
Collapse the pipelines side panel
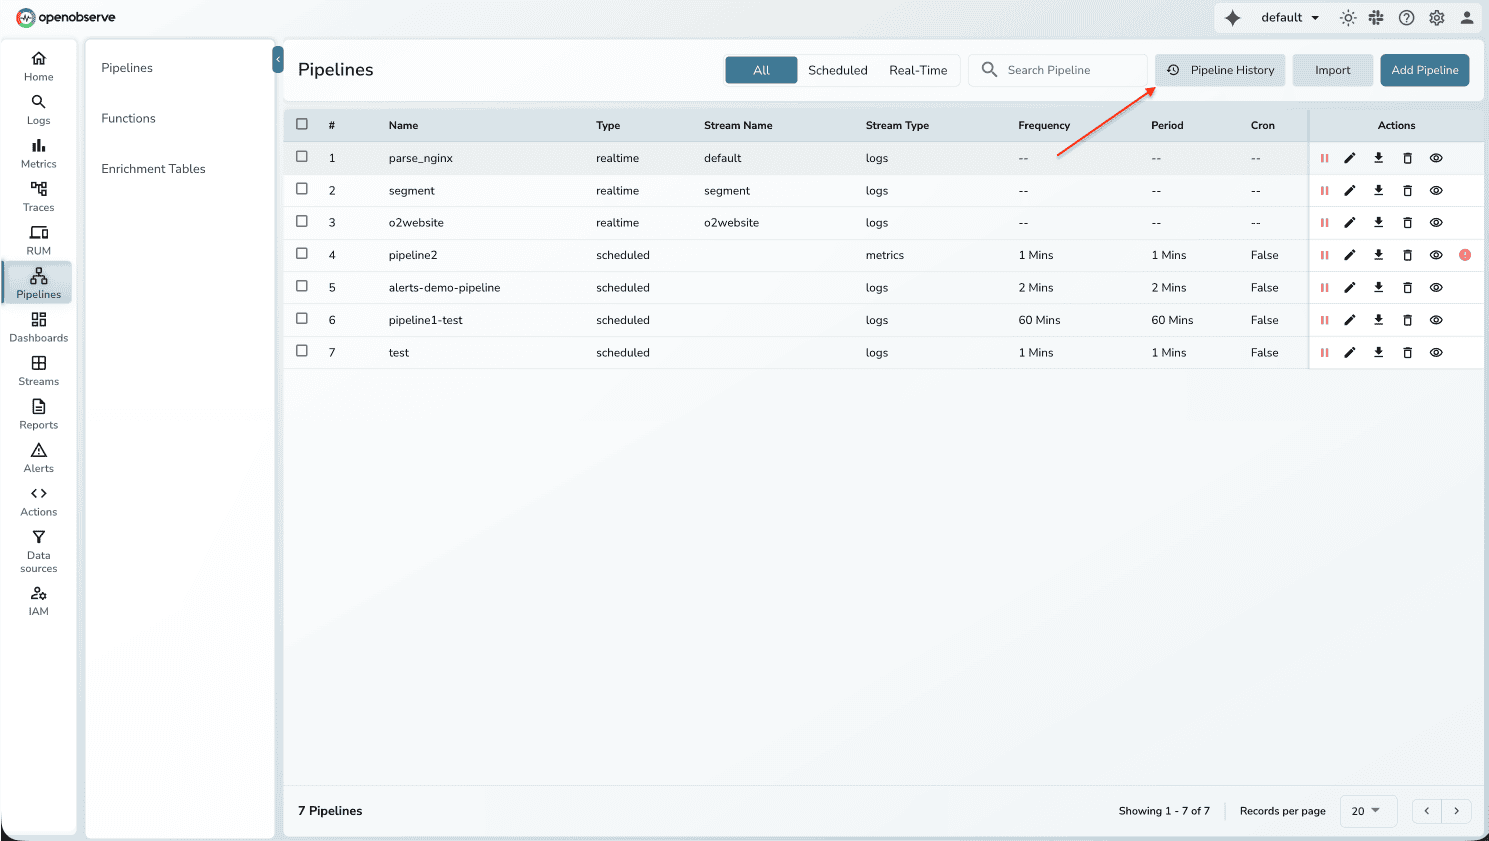[278, 61]
